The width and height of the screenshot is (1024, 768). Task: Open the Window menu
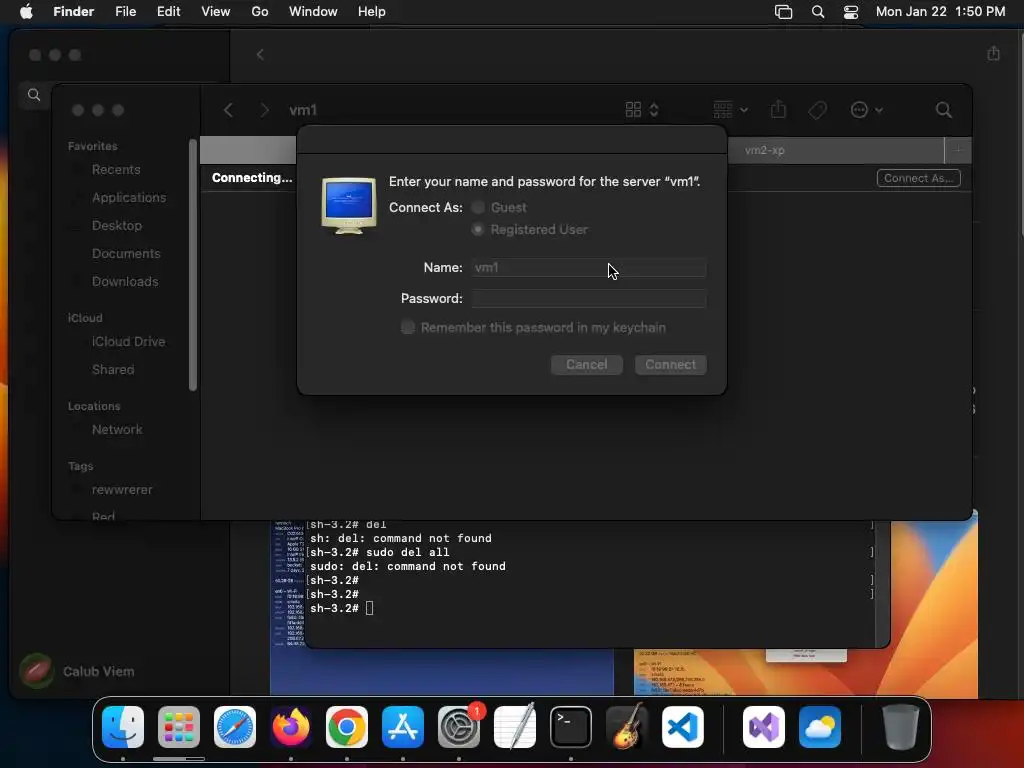point(313,12)
